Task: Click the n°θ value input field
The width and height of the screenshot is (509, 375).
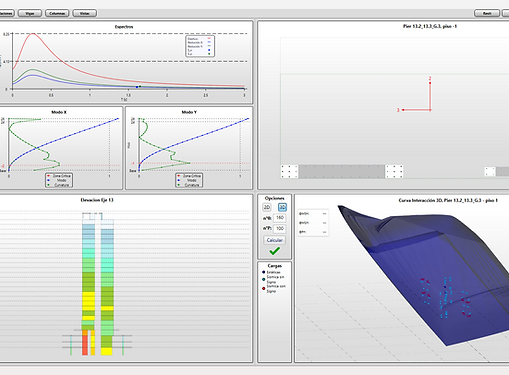Action: click(x=279, y=218)
